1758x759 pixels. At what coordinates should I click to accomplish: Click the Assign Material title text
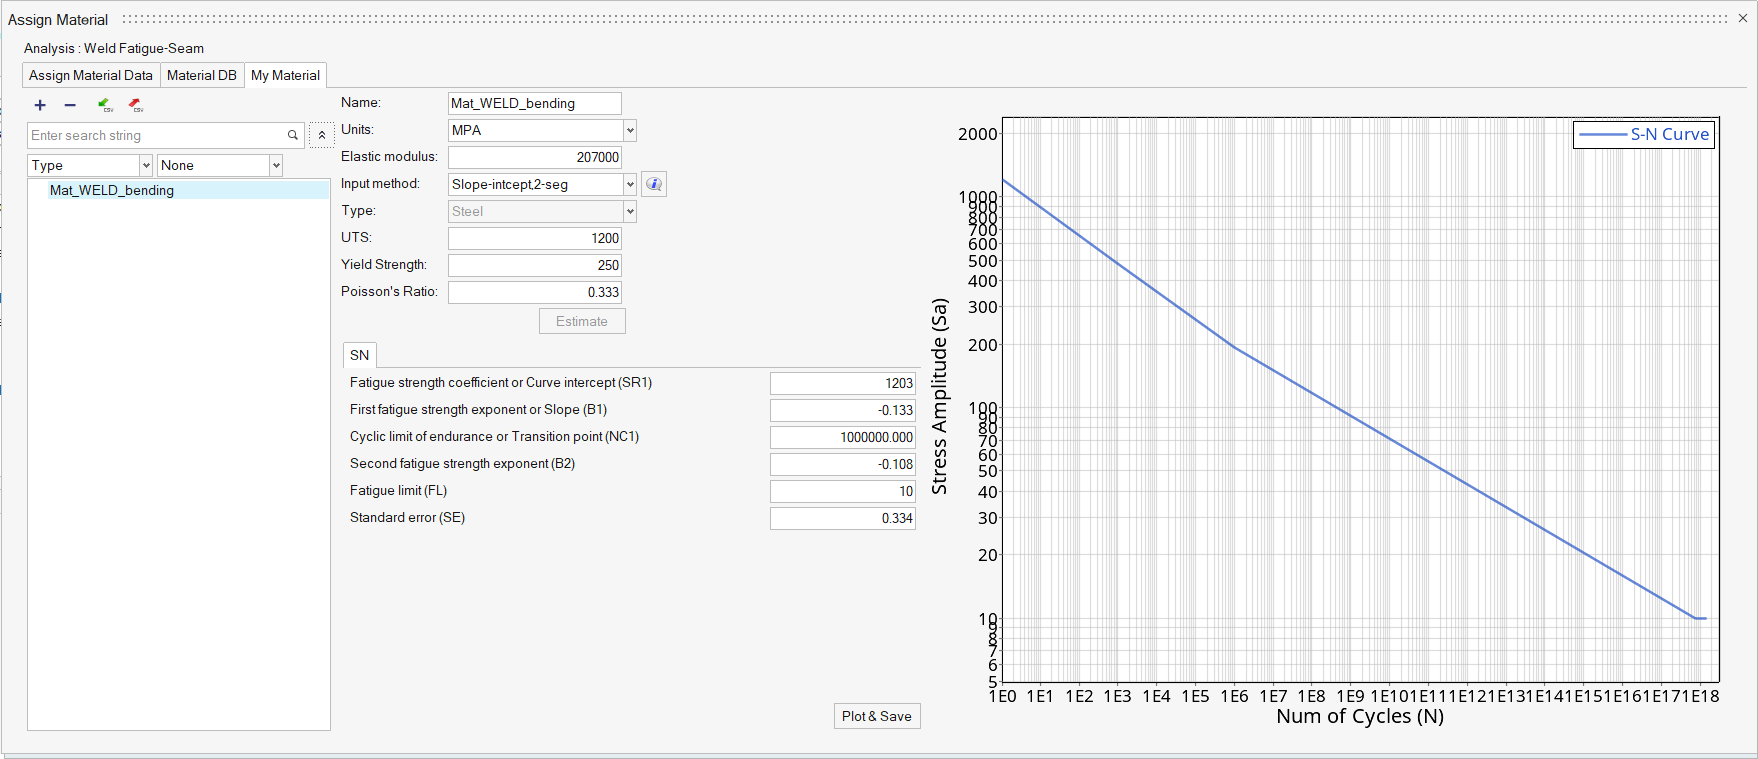point(58,20)
